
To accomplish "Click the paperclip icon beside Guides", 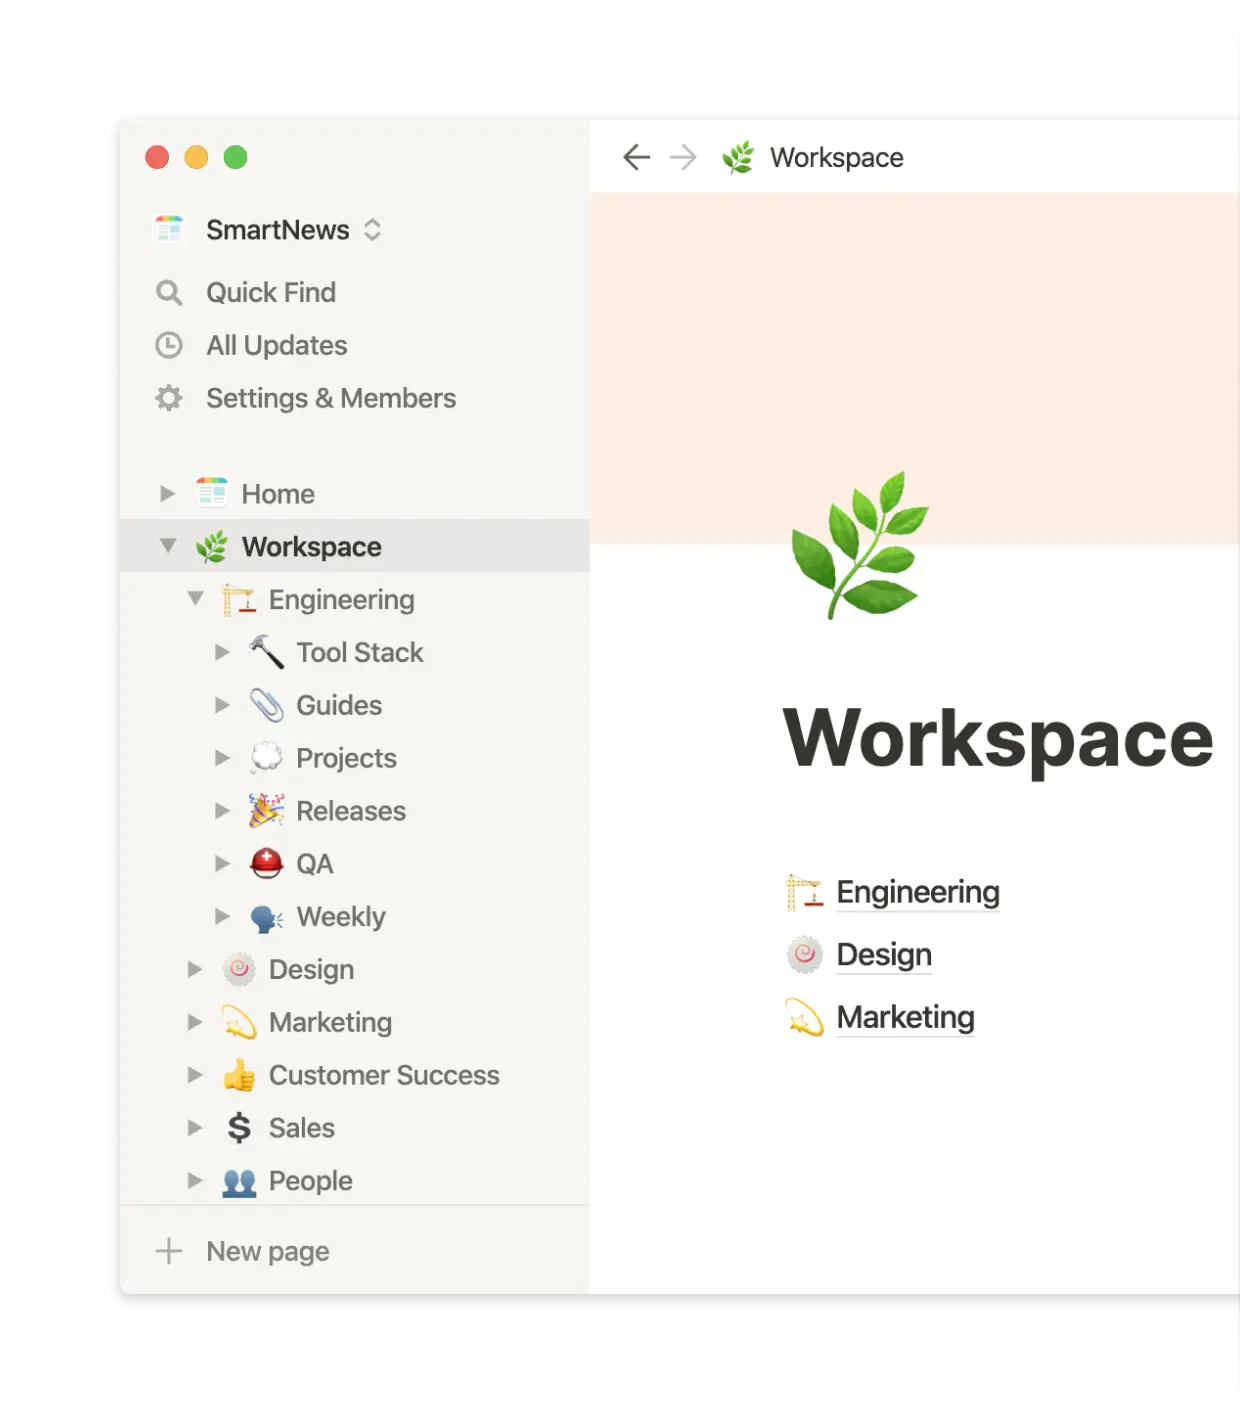I will [x=265, y=705].
